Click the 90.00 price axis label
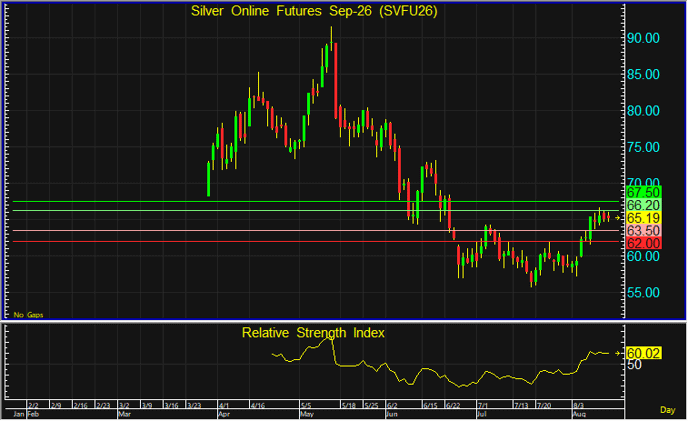Image resolution: width=688 pixels, height=421 pixels. [x=643, y=38]
